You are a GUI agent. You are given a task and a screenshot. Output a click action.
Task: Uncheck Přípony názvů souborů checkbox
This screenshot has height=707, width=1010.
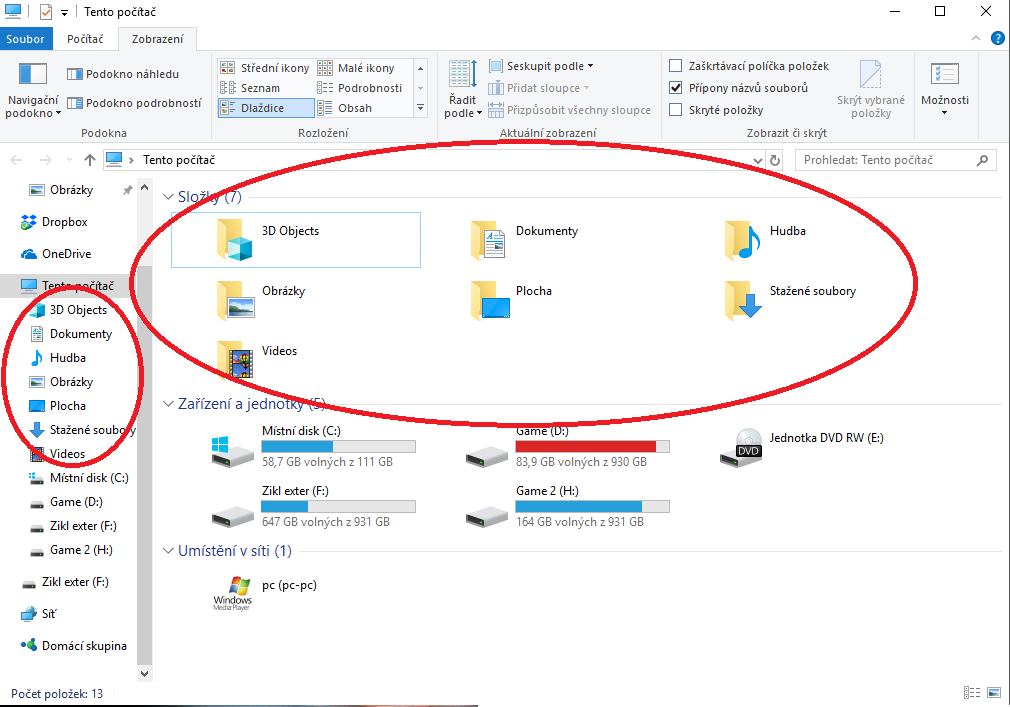click(676, 88)
